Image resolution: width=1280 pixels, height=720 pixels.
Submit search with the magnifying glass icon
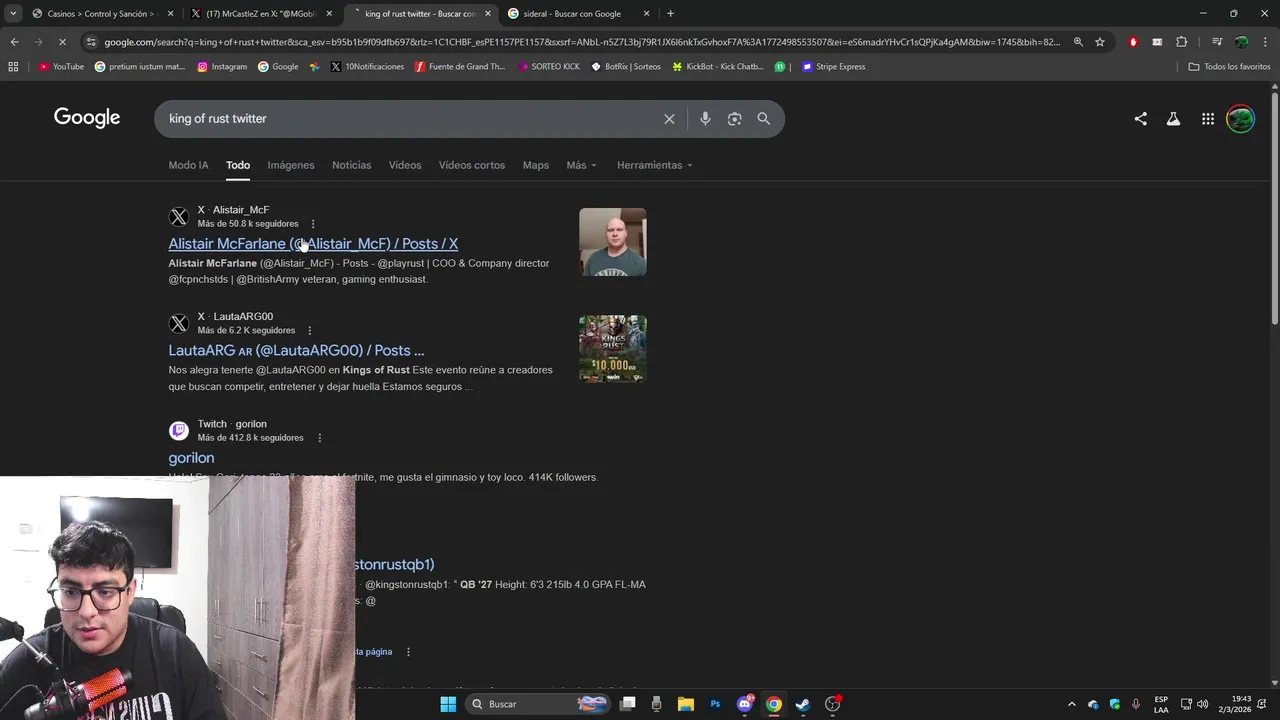pyautogui.click(x=764, y=119)
